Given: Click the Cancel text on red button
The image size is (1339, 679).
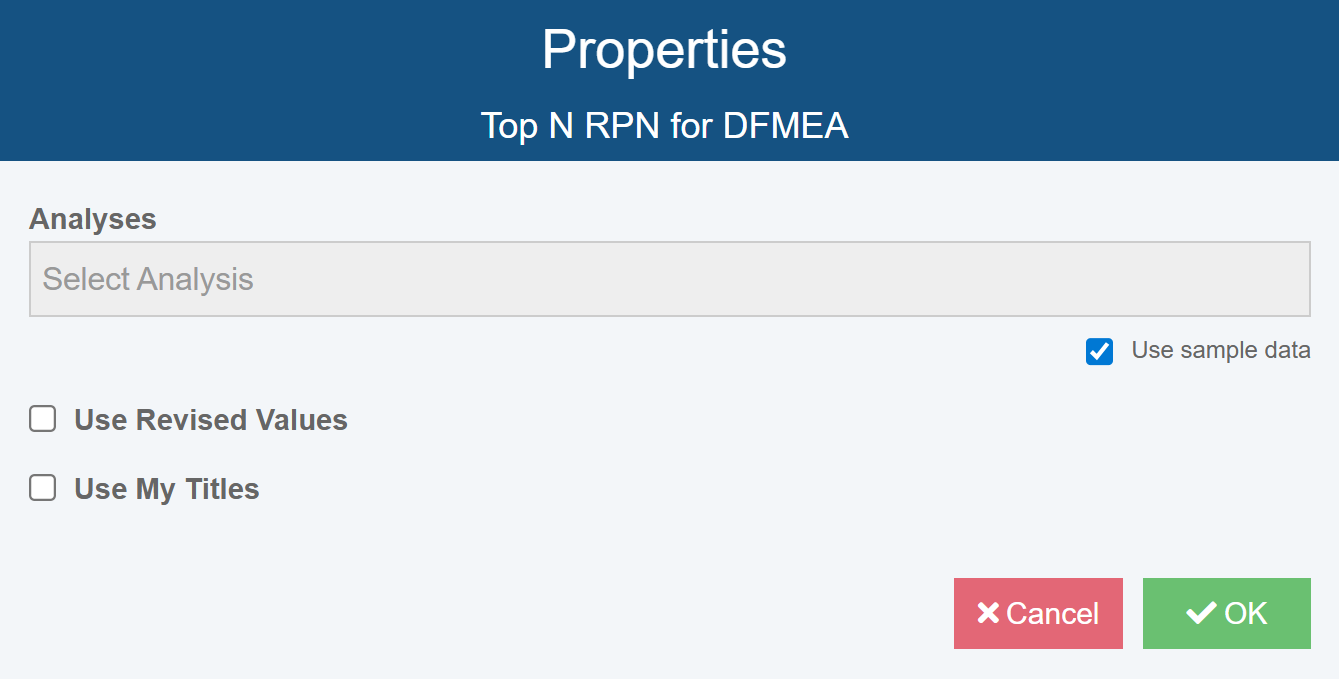Looking at the screenshot, I should click(1052, 613).
